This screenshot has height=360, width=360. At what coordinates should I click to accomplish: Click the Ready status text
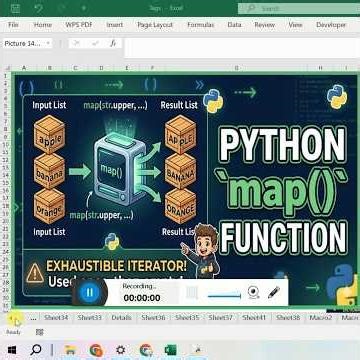coord(13,332)
